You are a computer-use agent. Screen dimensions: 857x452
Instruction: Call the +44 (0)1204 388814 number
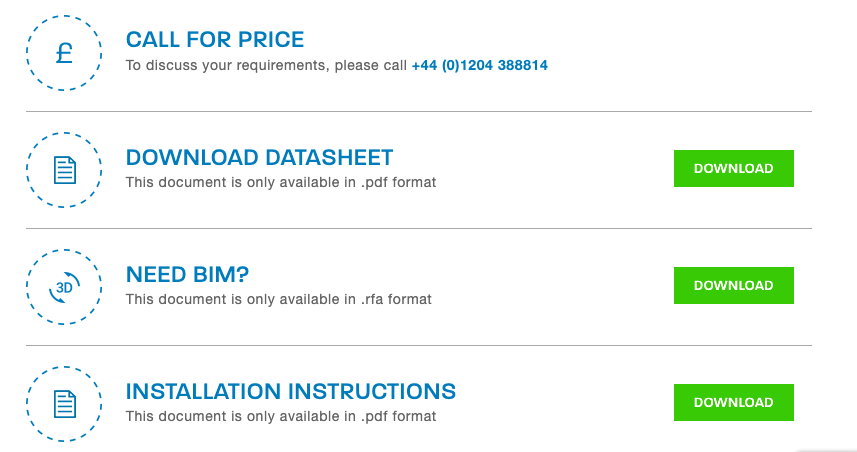point(479,65)
